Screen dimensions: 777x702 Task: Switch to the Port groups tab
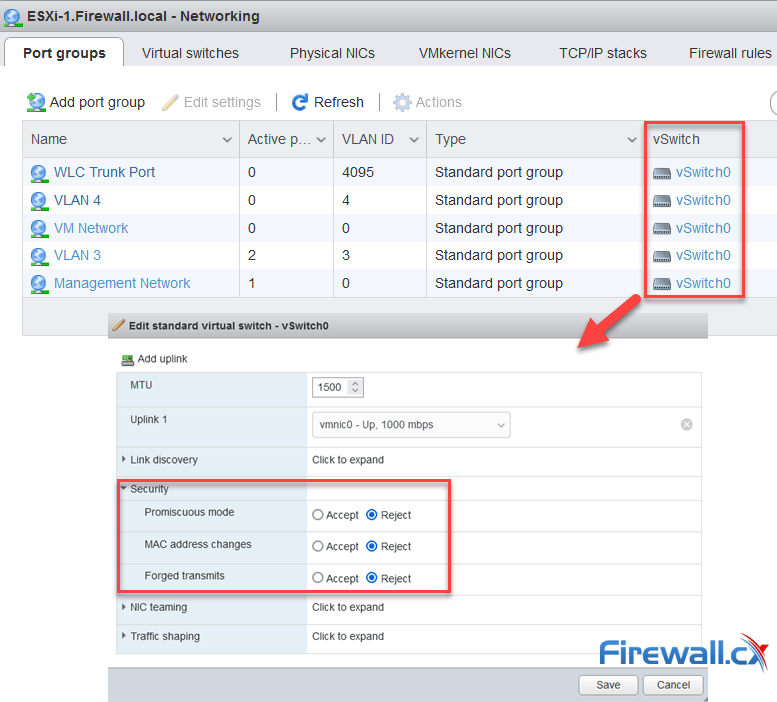[64, 53]
